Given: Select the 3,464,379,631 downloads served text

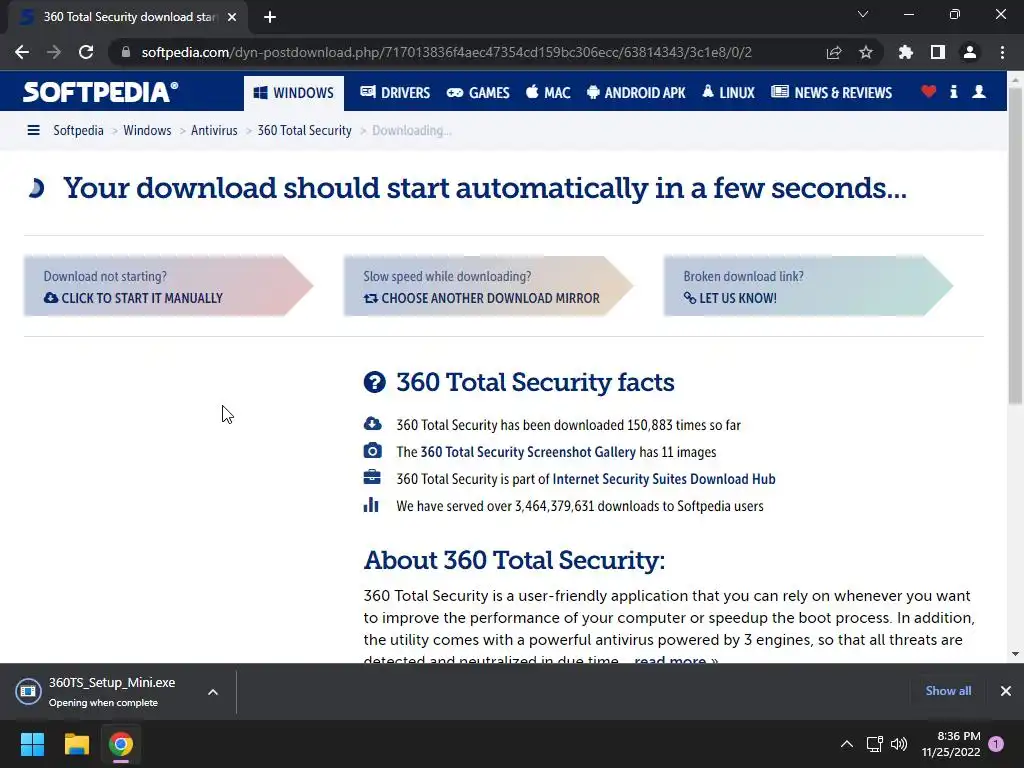Looking at the screenshot, I should point(580,506).
